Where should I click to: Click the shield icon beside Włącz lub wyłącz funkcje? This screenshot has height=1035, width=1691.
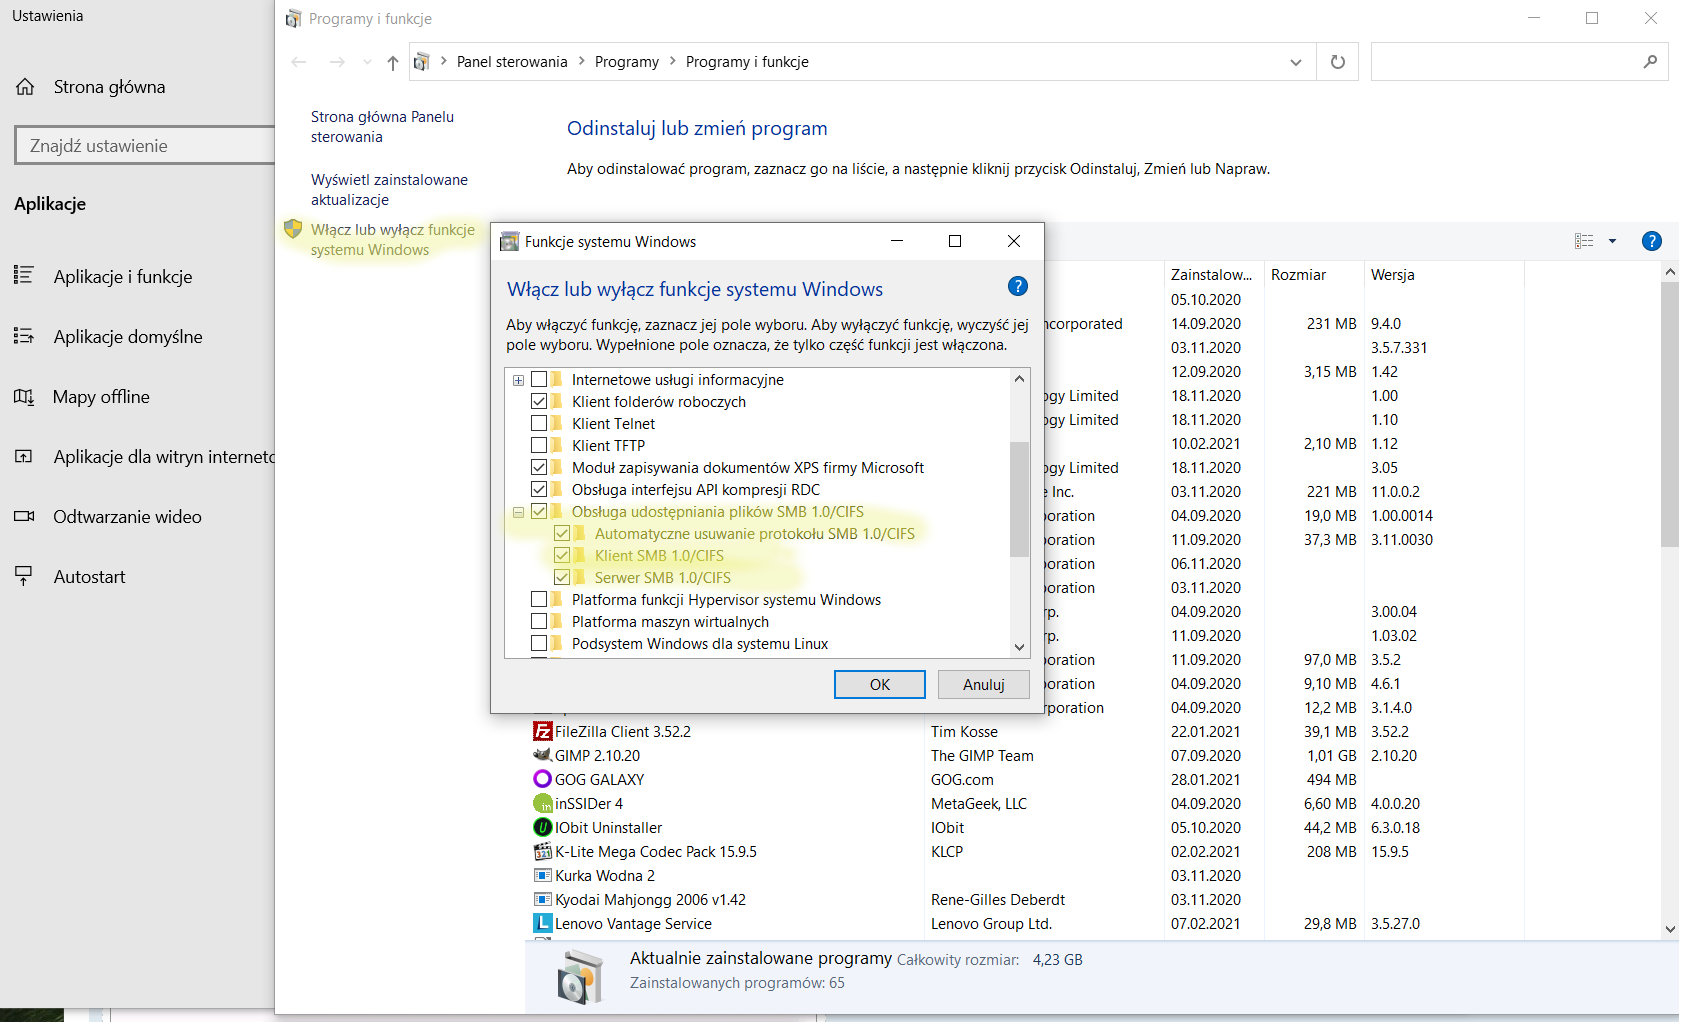(x=293, y=229)
